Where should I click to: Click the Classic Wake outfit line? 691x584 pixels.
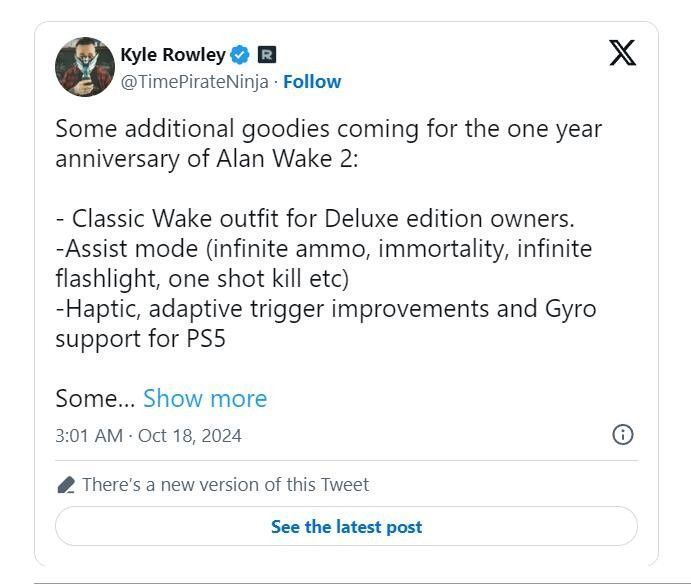coord(315,218)
